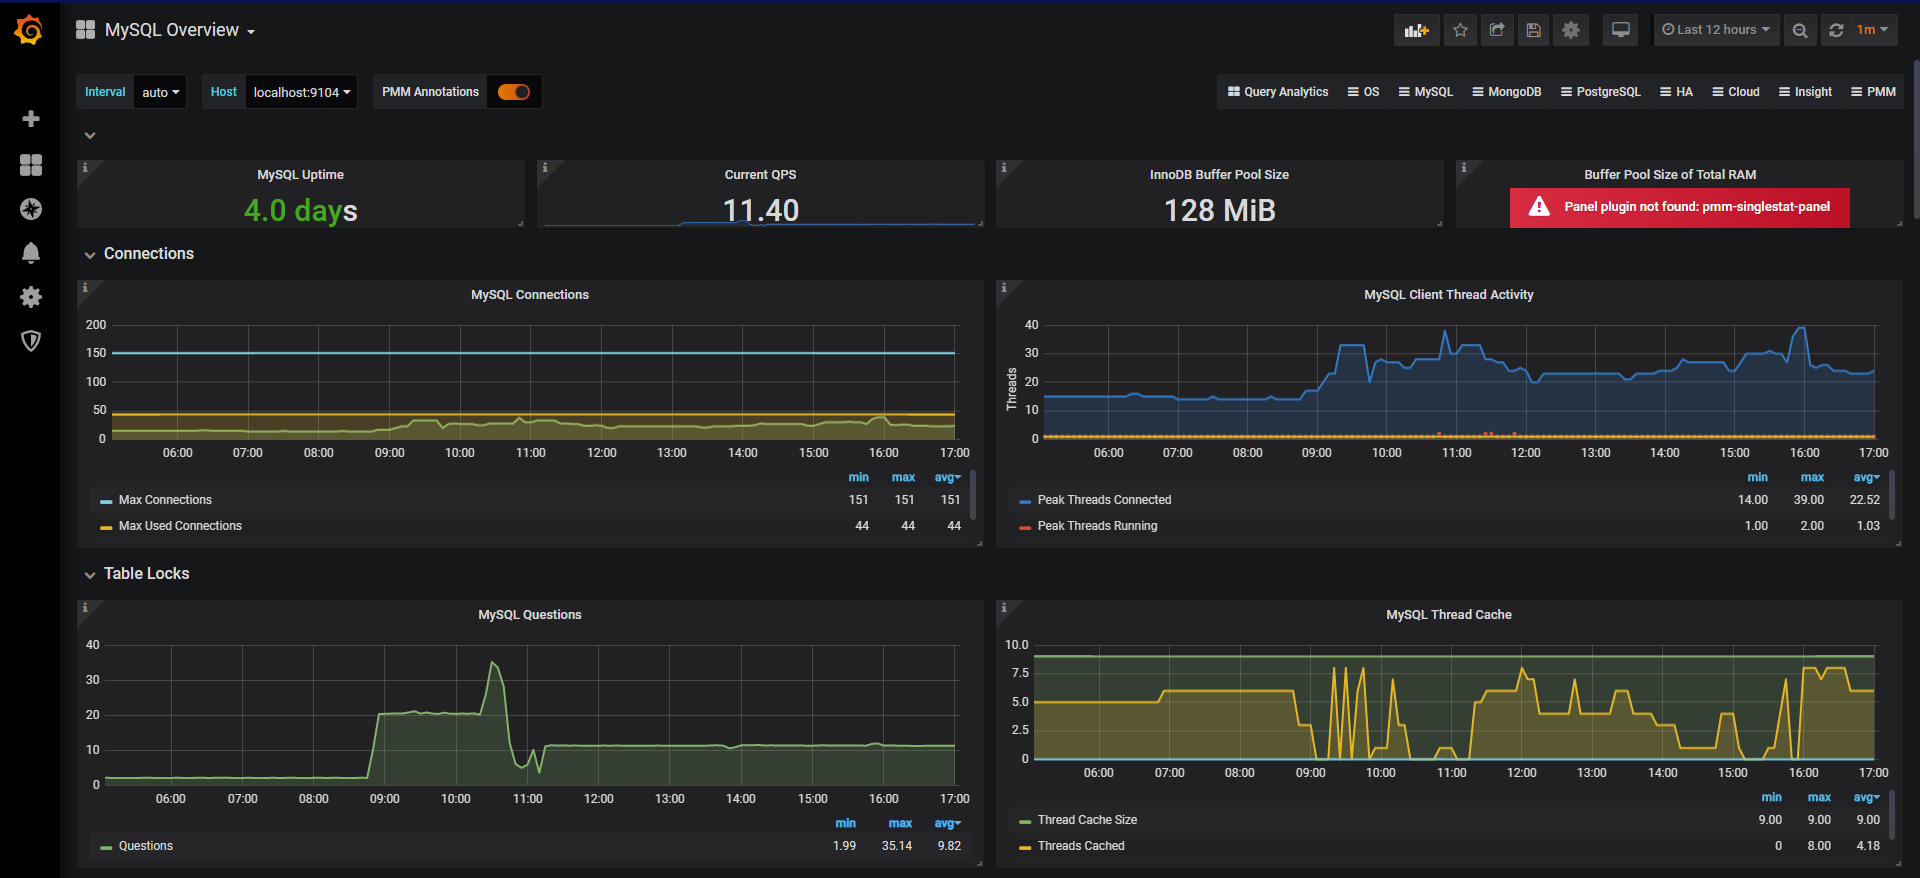Toggle Max Connections series in legend
The height and width of the screenshot is (878, 1920).
(x=165, y=500)
